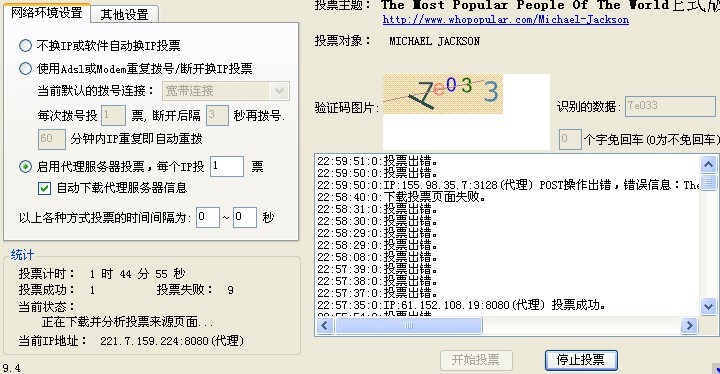Select 启用代理服务器投票 radio button

[25, 166]
